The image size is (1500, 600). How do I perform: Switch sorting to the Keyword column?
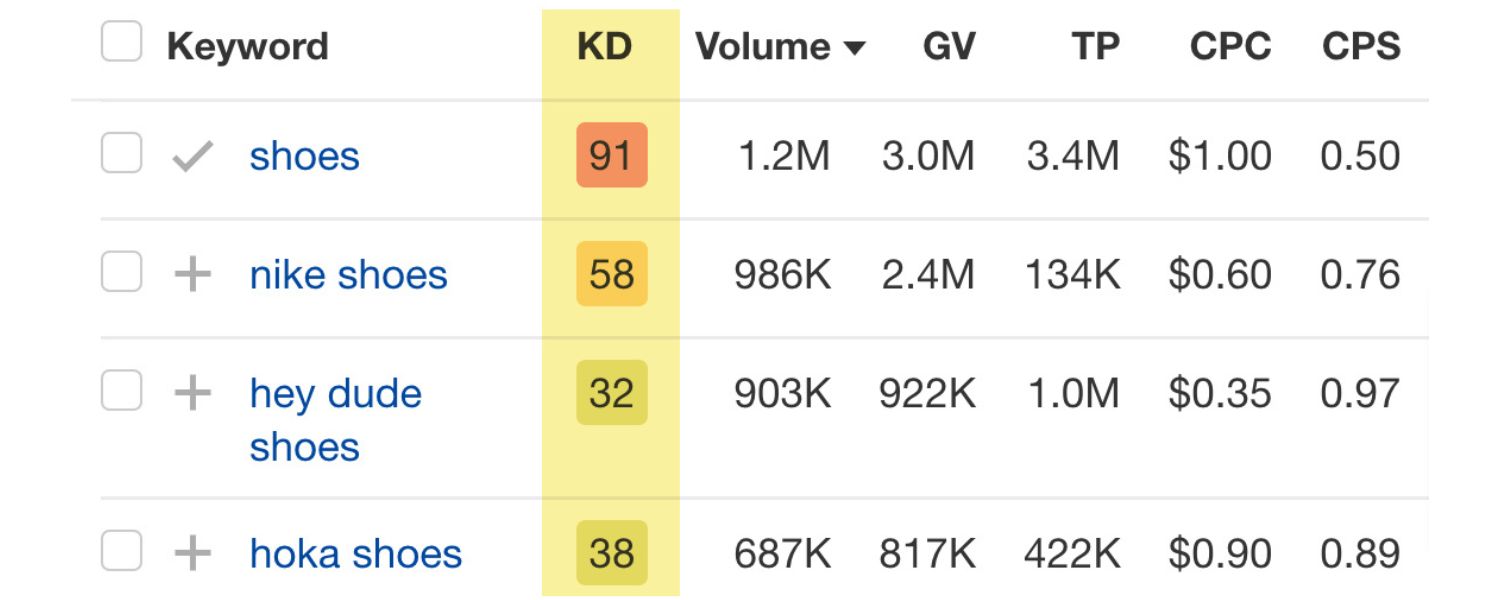(x=249, y=45)
